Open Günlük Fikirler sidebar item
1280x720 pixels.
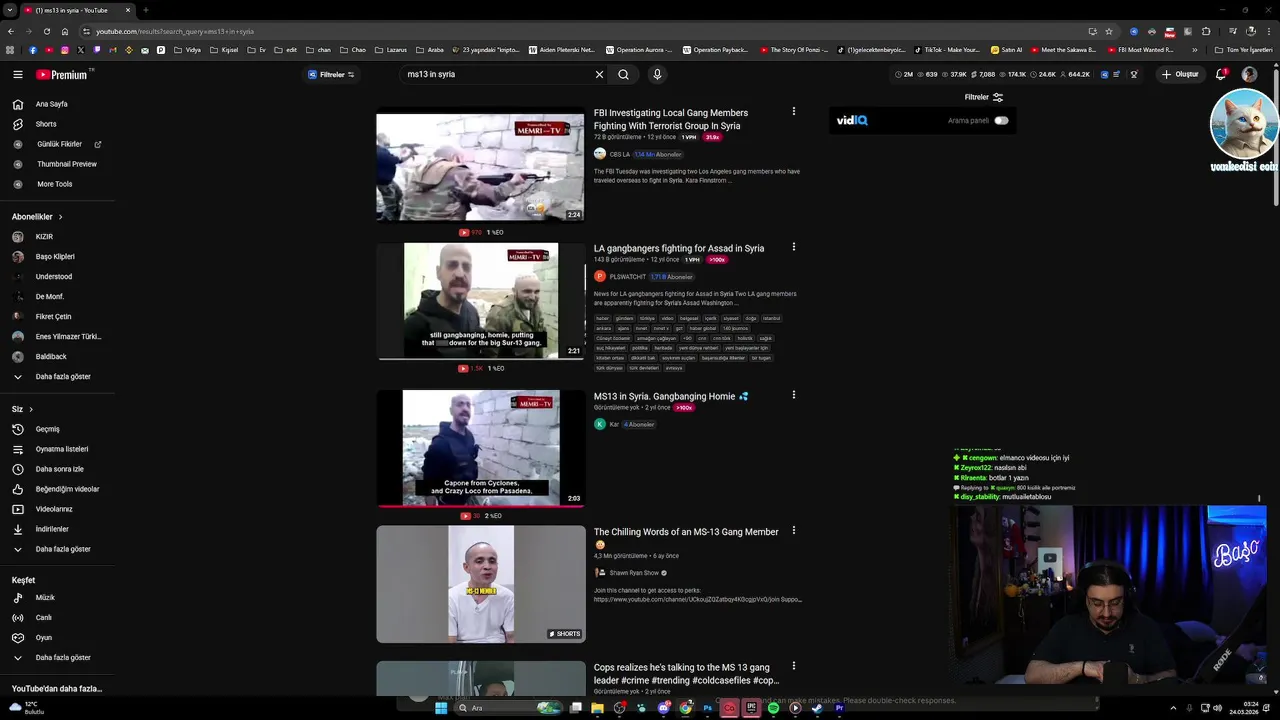click(58, 144)
